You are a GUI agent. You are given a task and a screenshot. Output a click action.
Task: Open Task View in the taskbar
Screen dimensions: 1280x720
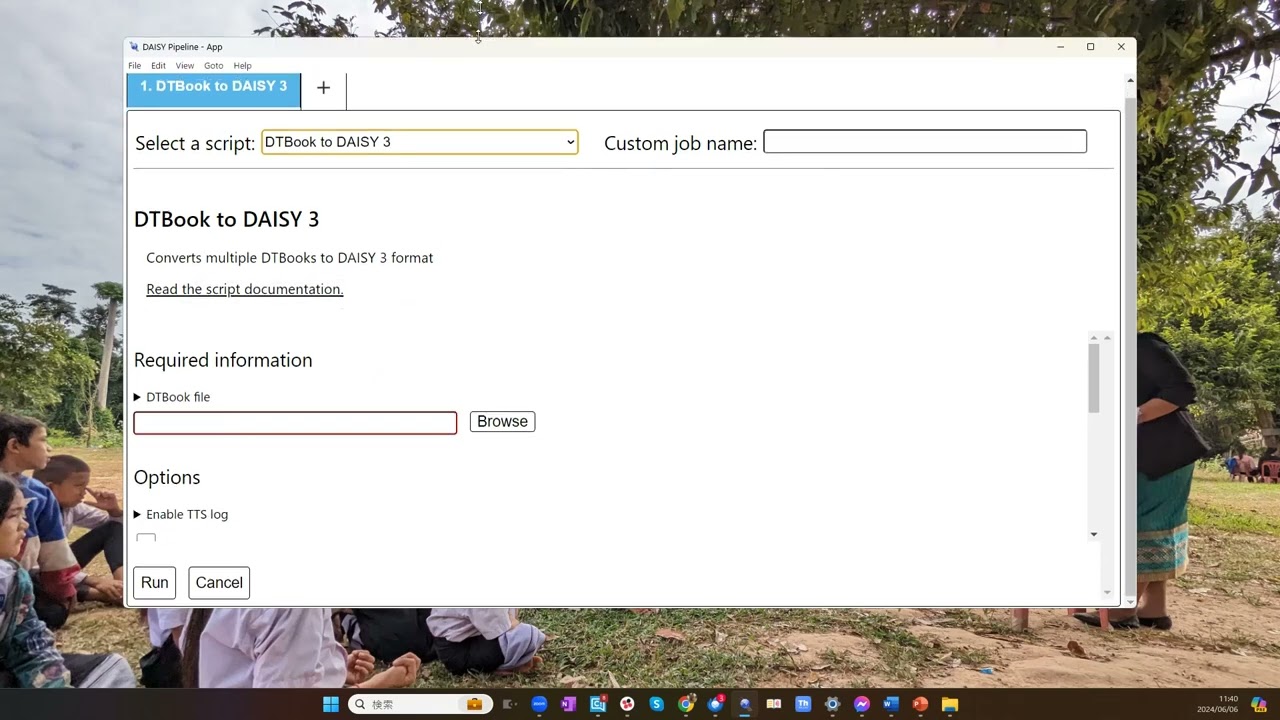(510, 704)
